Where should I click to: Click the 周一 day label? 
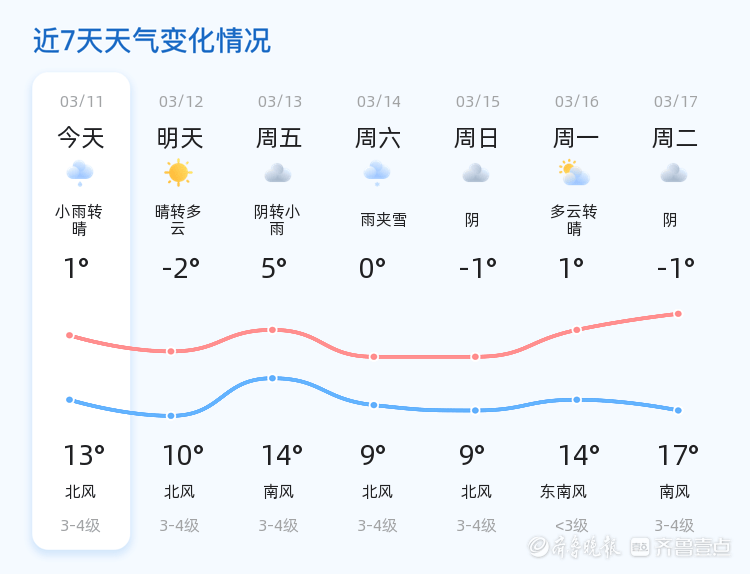576,138
